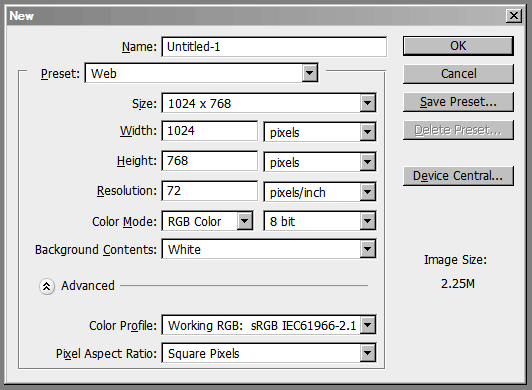
Task: Open the Background Contents White dropdown
Action: pos(269,249)
